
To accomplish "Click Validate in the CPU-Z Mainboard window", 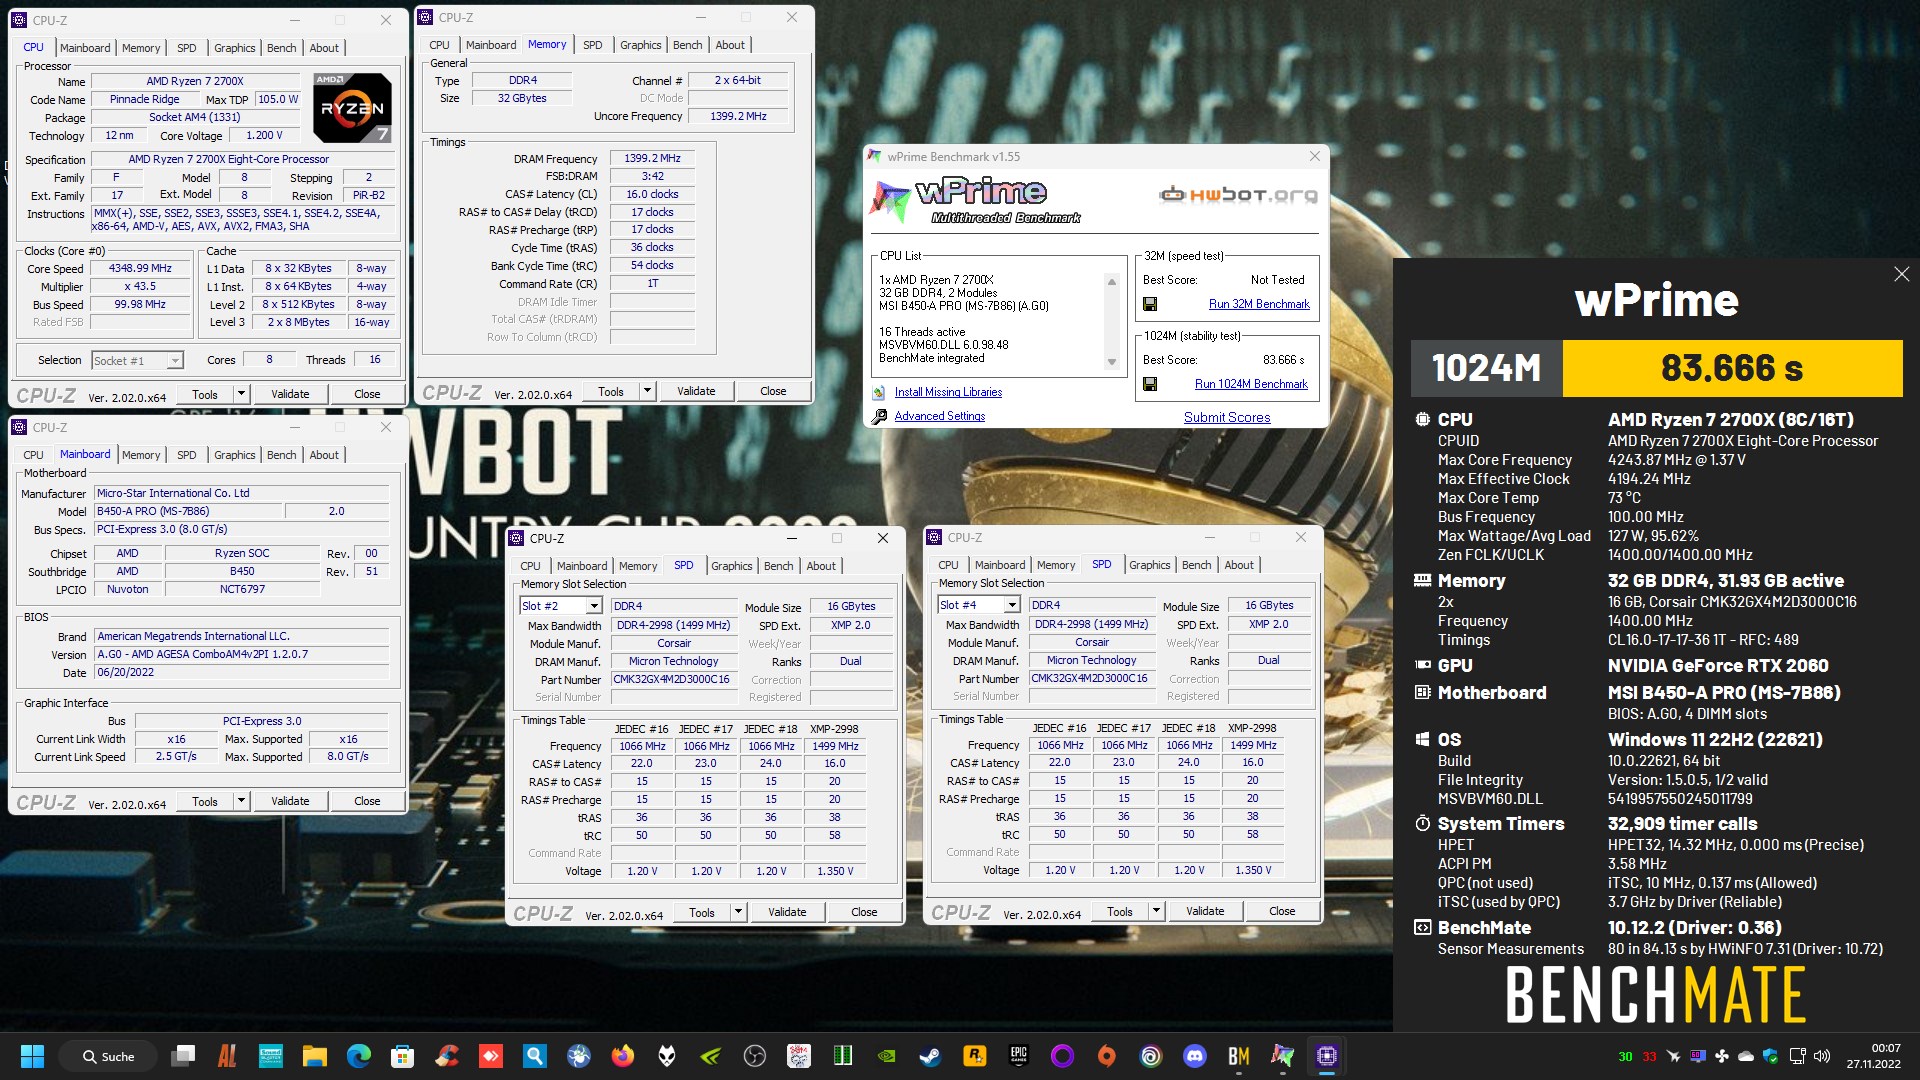I will pyautogui.click(x=290, y=801).
